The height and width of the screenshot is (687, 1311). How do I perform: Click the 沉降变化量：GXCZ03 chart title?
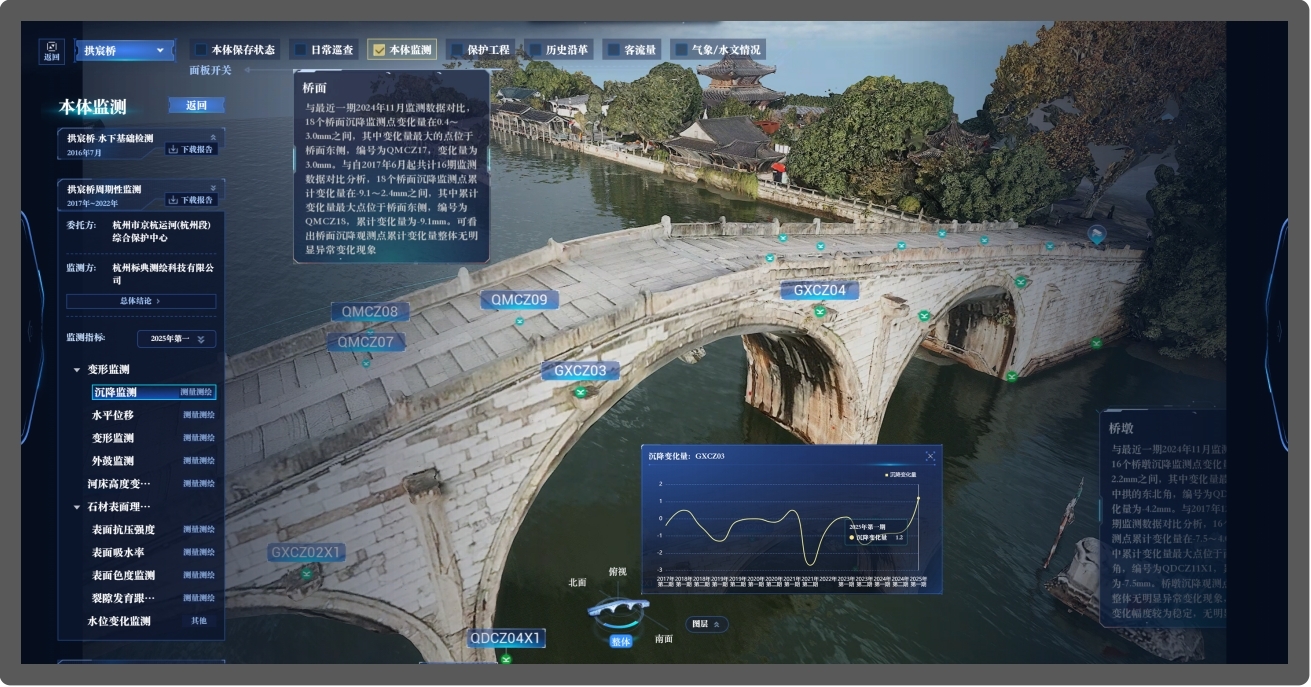tap(686, 456)
